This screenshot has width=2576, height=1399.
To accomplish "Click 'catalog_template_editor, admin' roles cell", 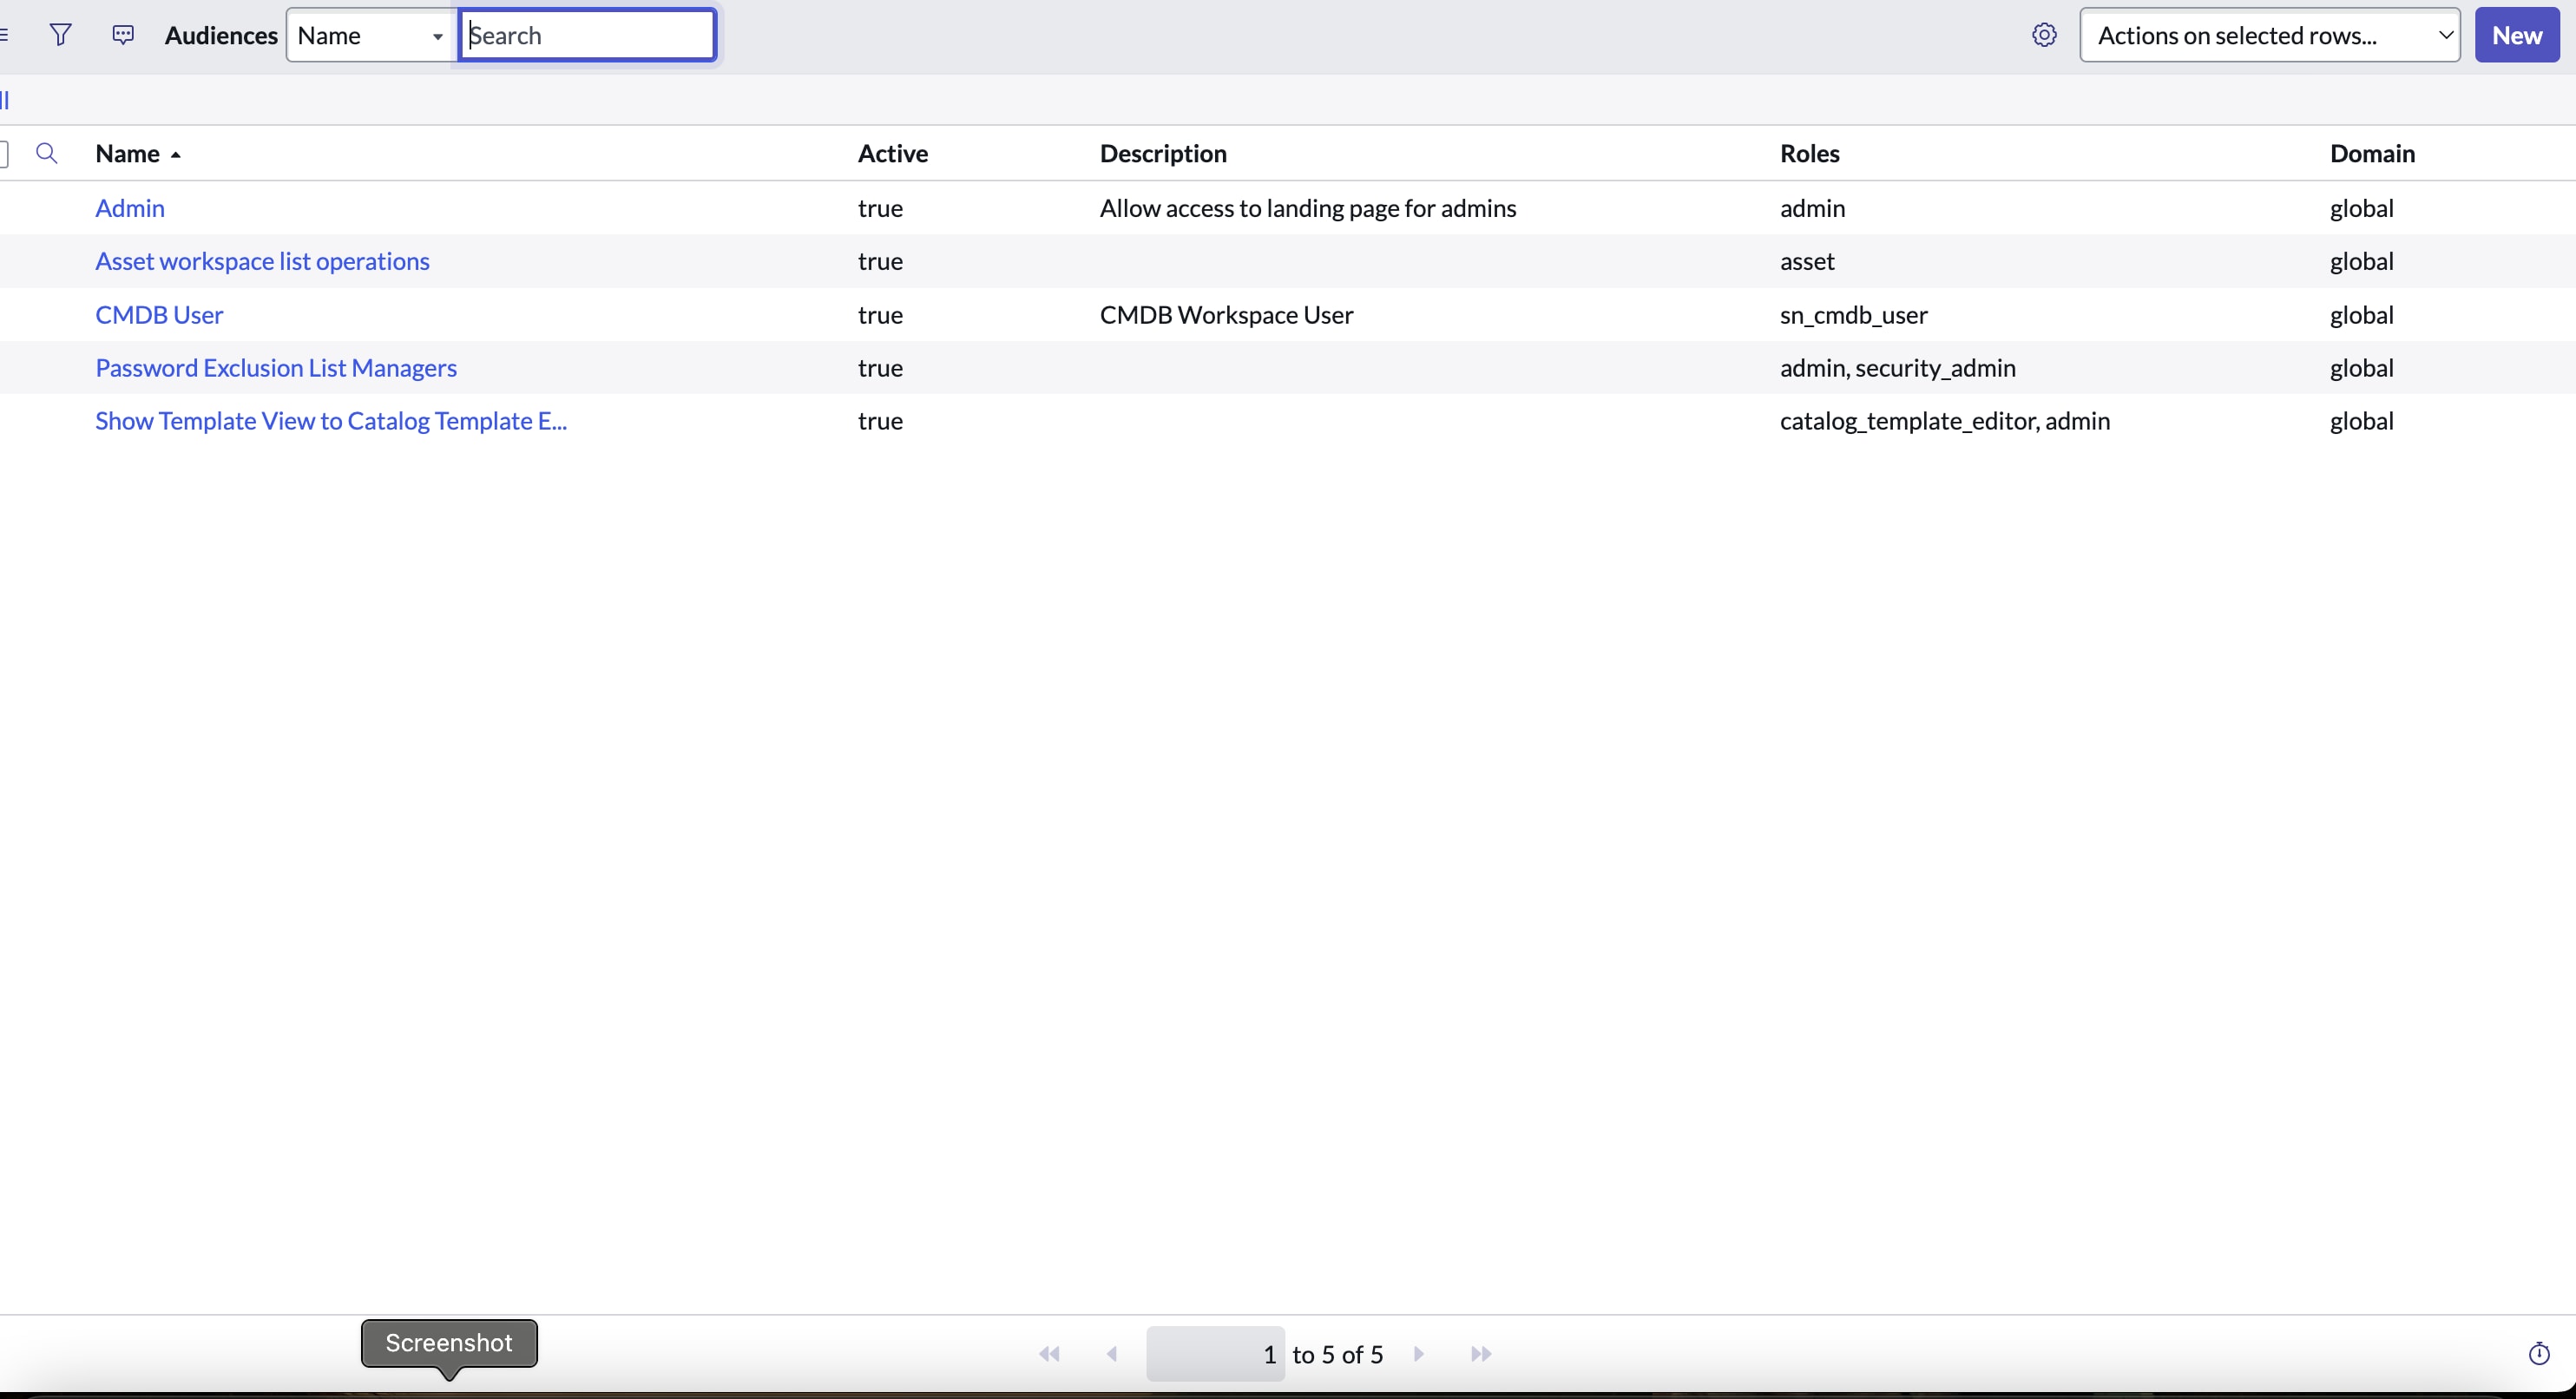I will [1945, 421].
